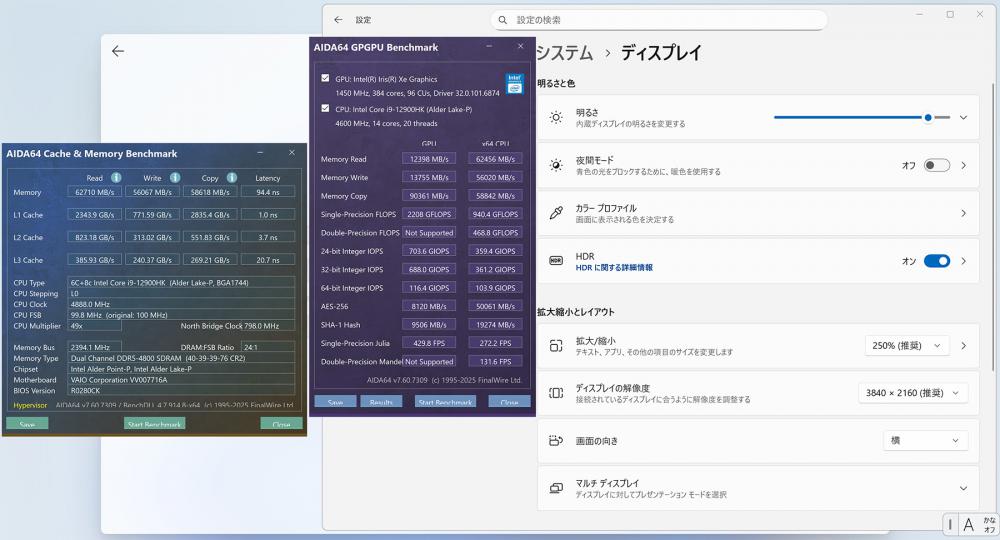Uncheck the GPU Intel Iris Xe Graphics checkbox
Viewport: 1000px width, 540px height.
(x=325, y=78)
